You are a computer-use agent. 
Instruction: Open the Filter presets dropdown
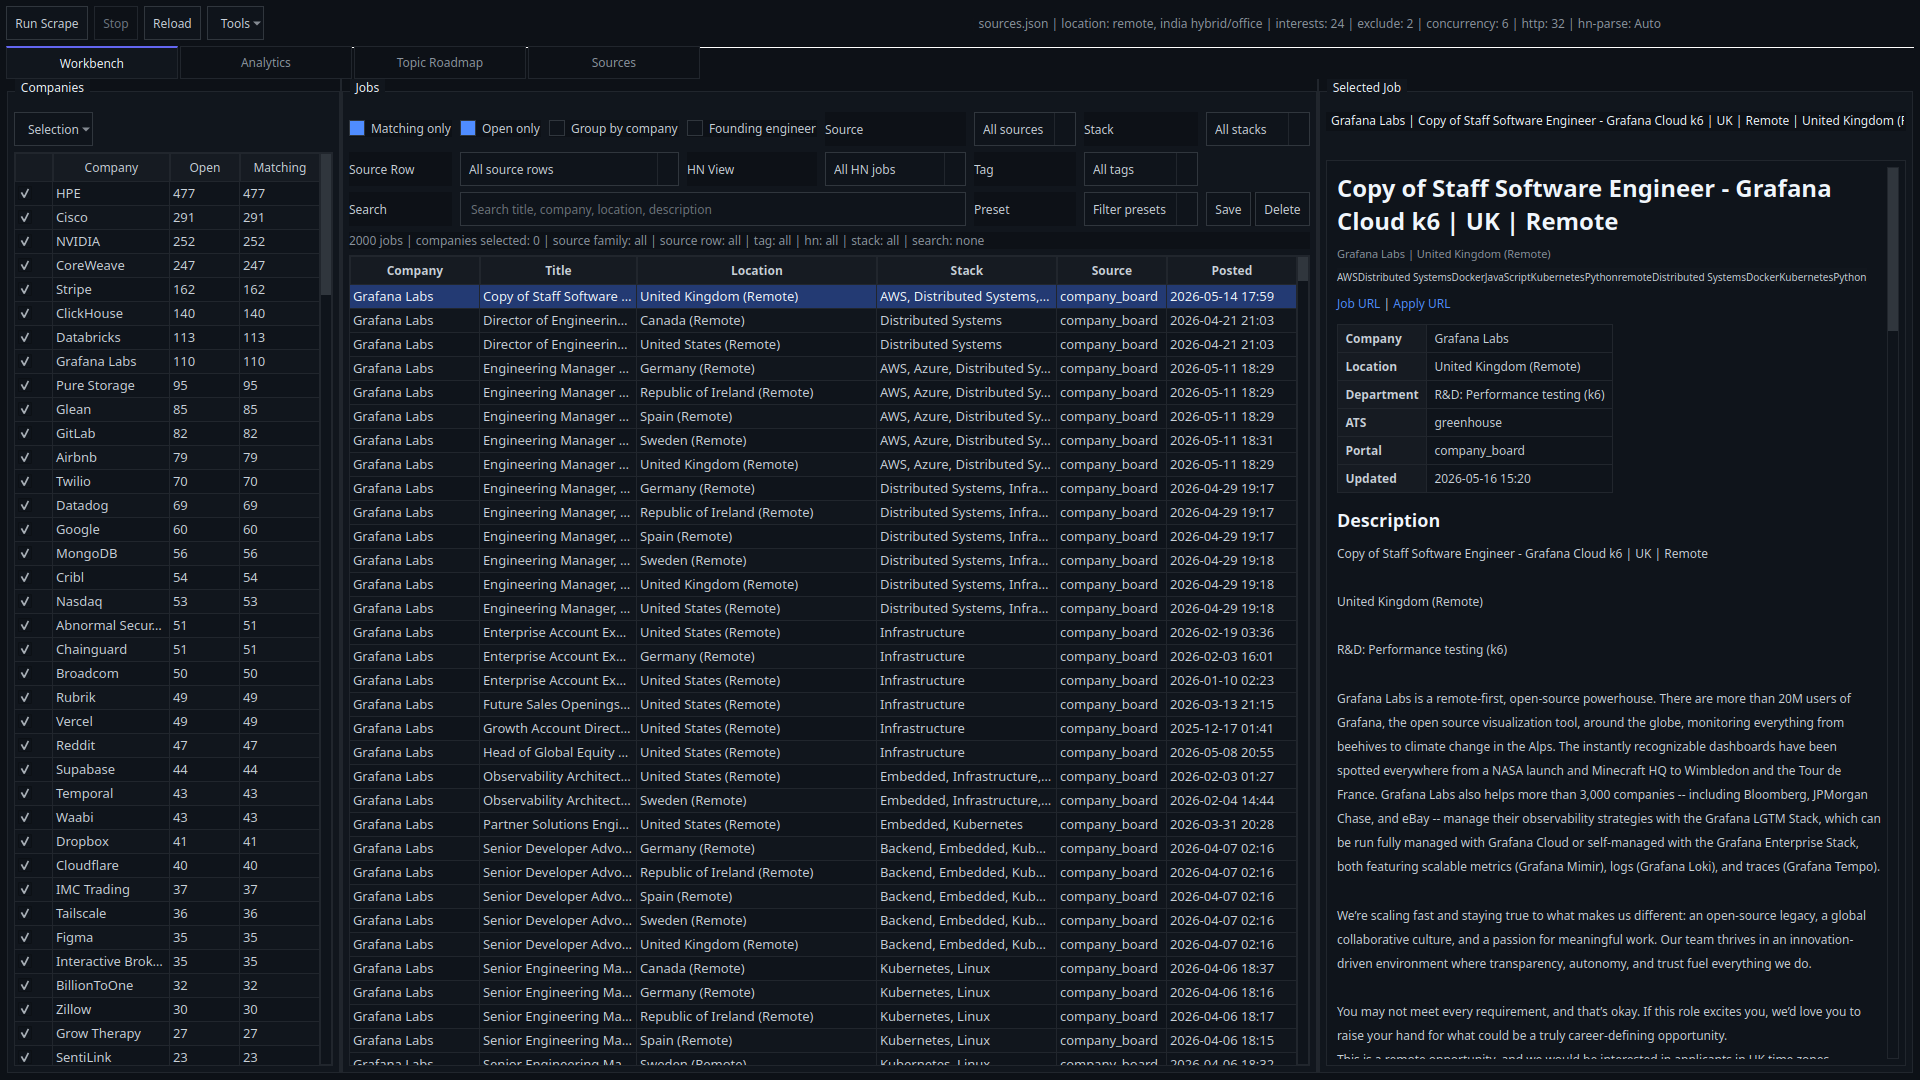(1140, 209)
